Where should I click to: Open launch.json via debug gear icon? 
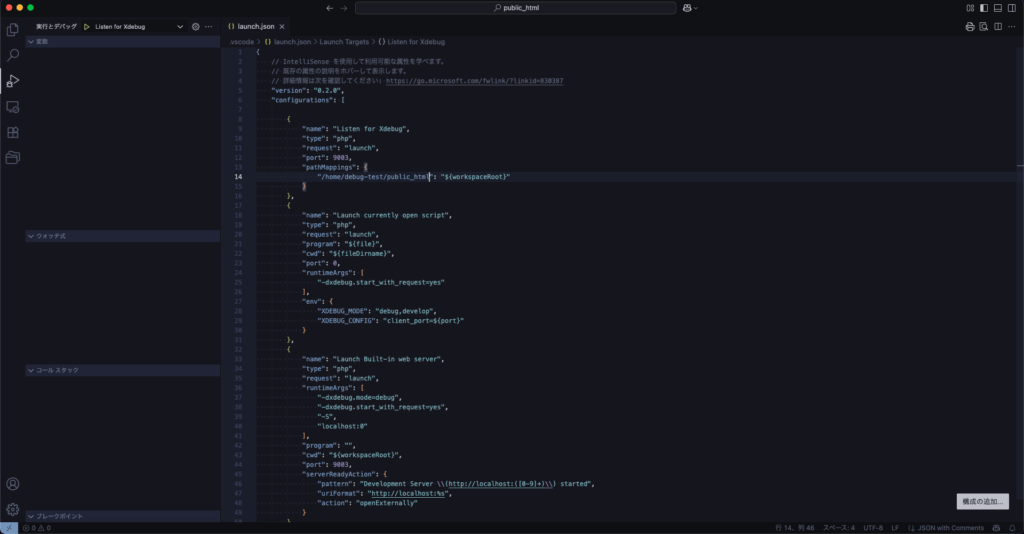pos(195,27)
